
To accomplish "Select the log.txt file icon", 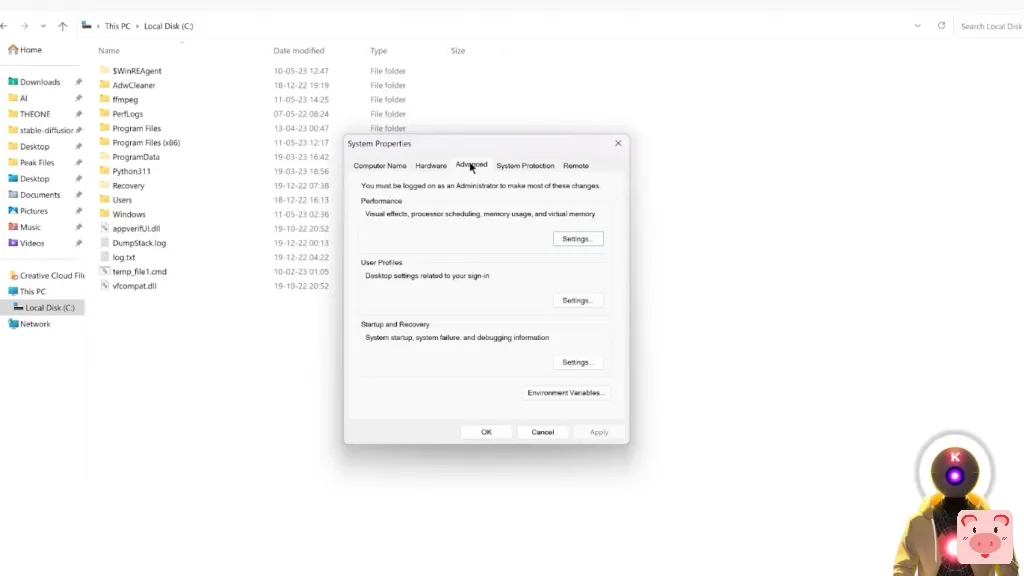I will point(104,257).
